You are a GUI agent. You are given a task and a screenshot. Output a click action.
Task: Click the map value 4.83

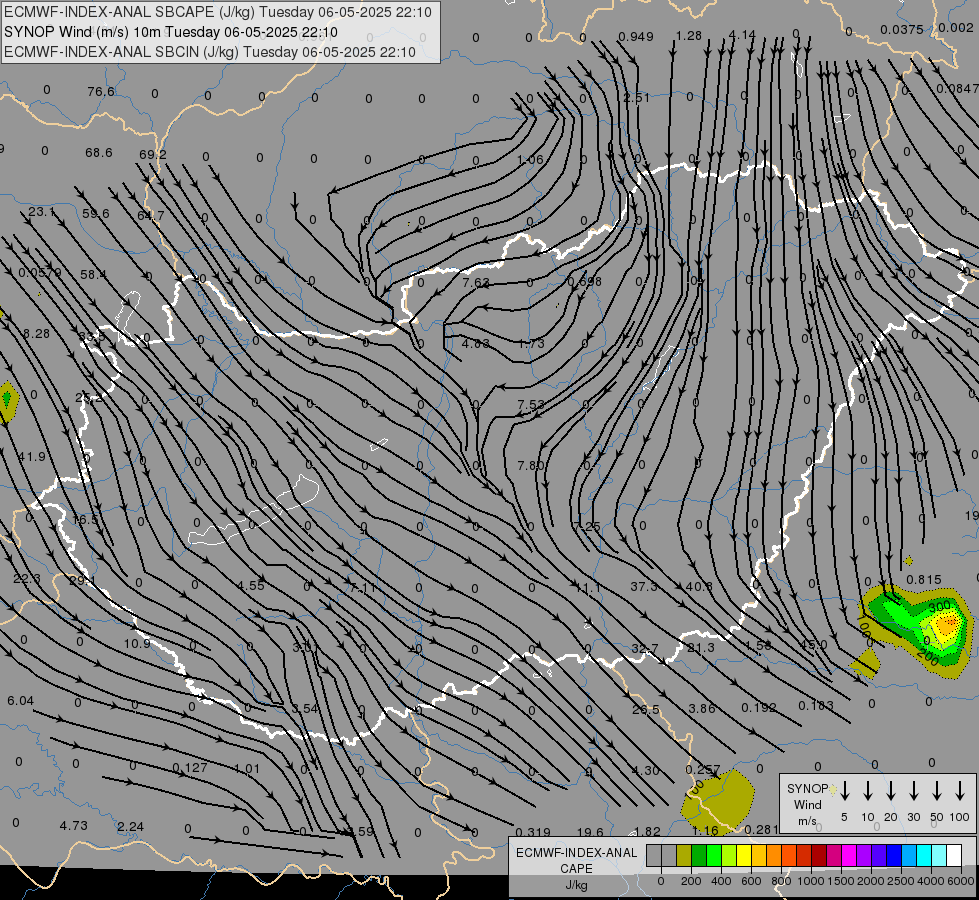[475, 344]
